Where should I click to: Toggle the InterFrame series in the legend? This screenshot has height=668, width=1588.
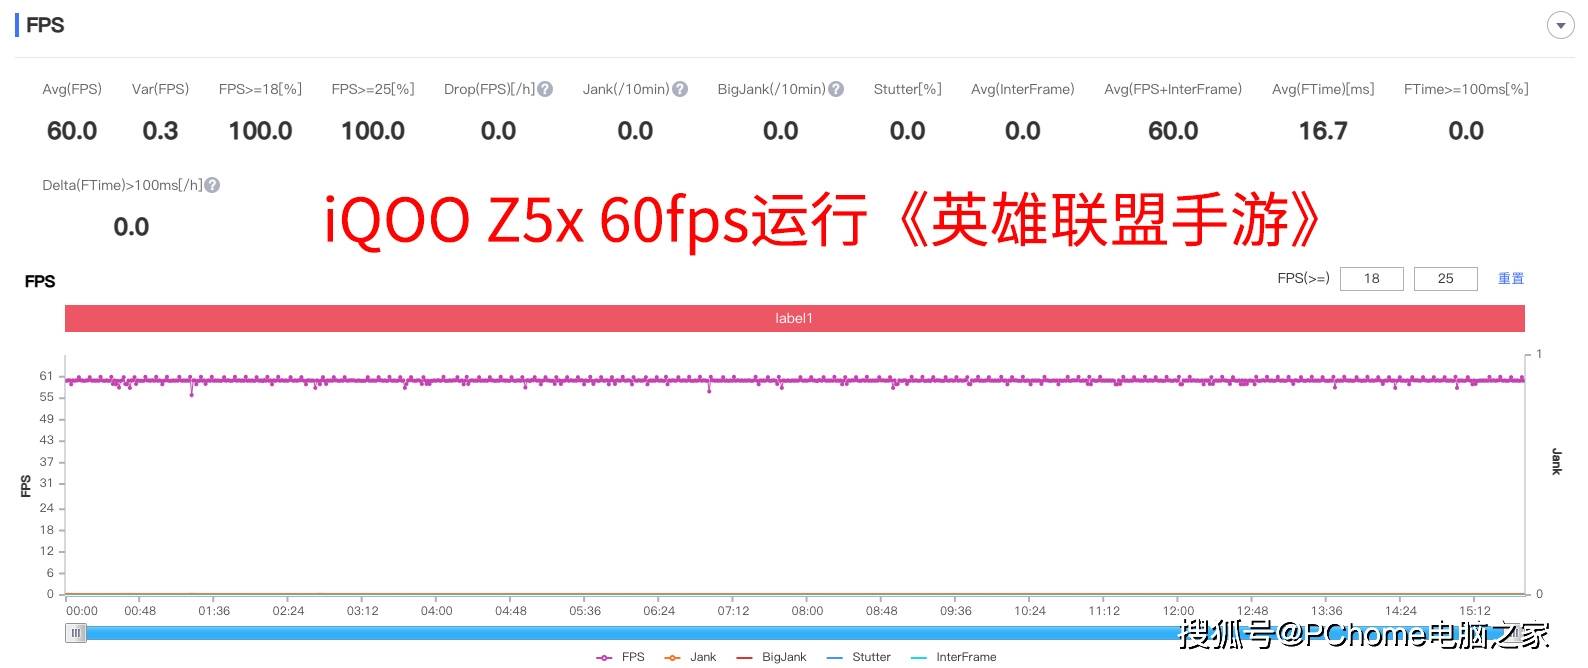click(954, 657)
